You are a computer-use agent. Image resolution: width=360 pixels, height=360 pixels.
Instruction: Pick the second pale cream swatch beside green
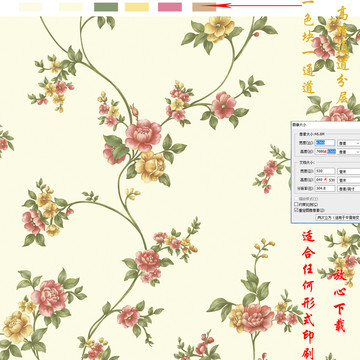[x=71, y=7]
